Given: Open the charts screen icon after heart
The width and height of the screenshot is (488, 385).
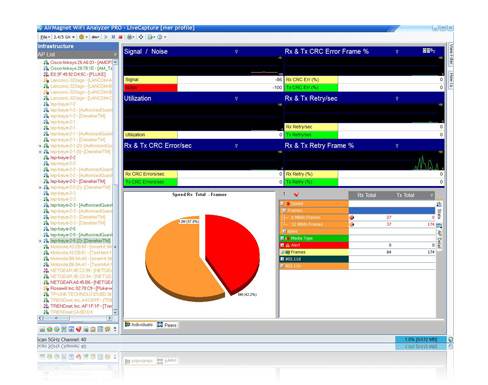Looking at the screenshot, I should [x=86, y=329].
